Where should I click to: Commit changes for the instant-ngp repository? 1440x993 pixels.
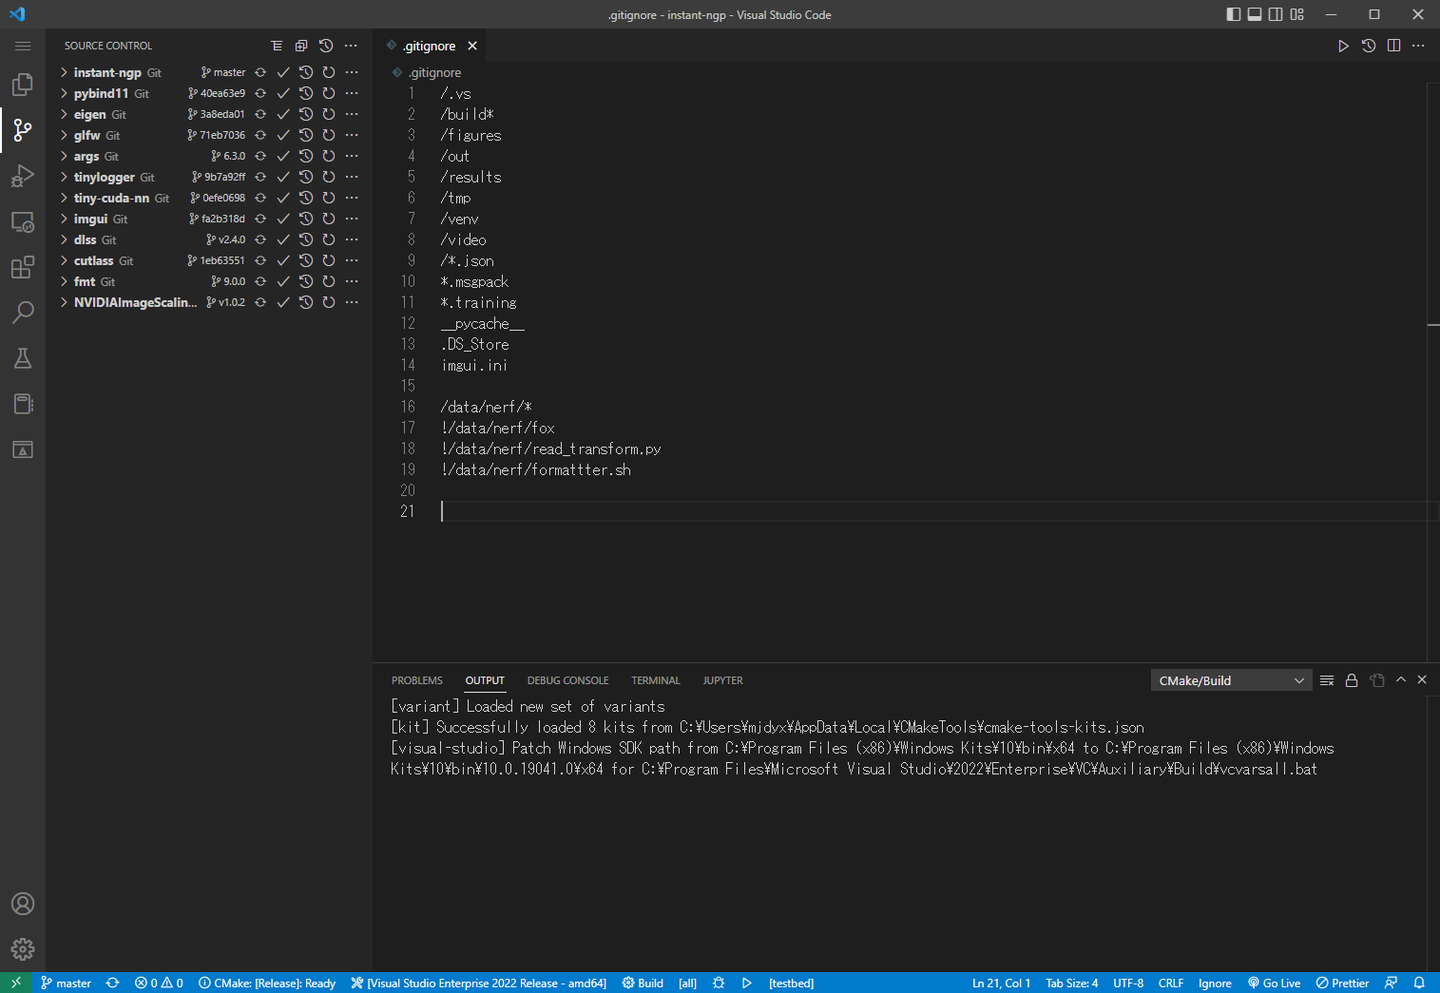[283, 72]
